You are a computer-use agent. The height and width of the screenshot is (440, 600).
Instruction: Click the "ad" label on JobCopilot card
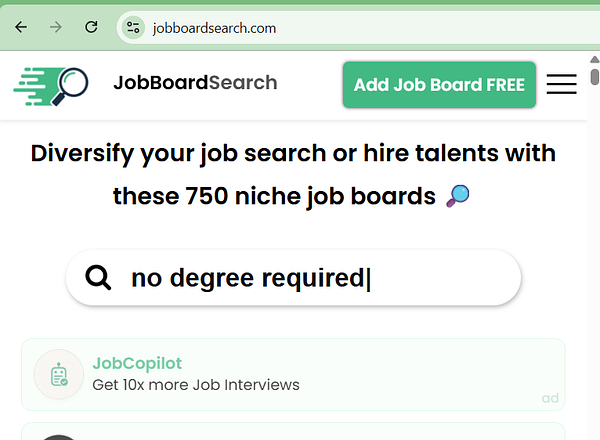550,398
